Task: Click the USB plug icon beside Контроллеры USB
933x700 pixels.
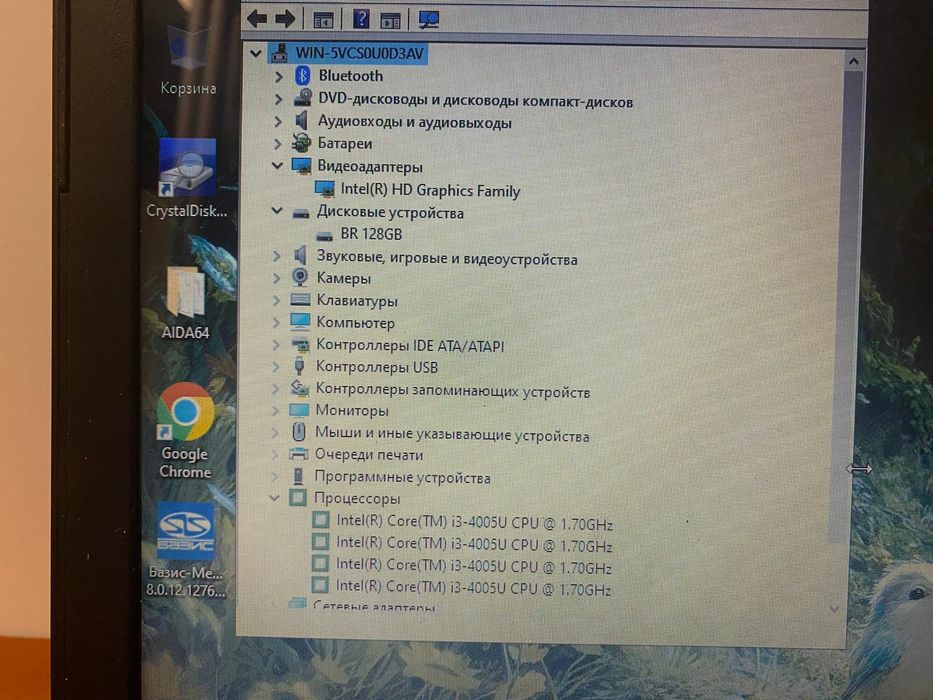Action: [x=299, y=366]
